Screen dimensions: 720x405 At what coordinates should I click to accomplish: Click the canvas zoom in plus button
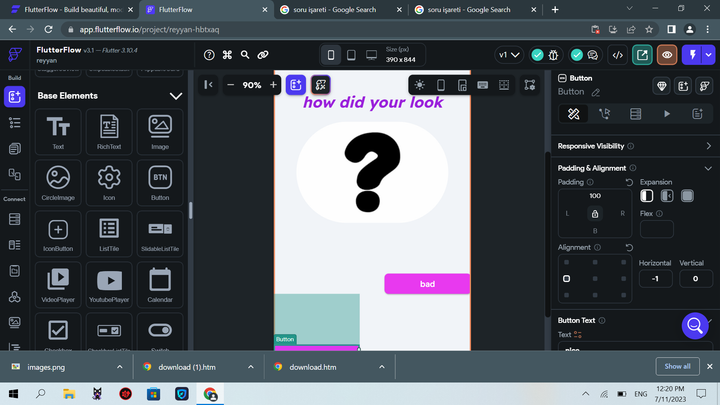tap(273, 85)
